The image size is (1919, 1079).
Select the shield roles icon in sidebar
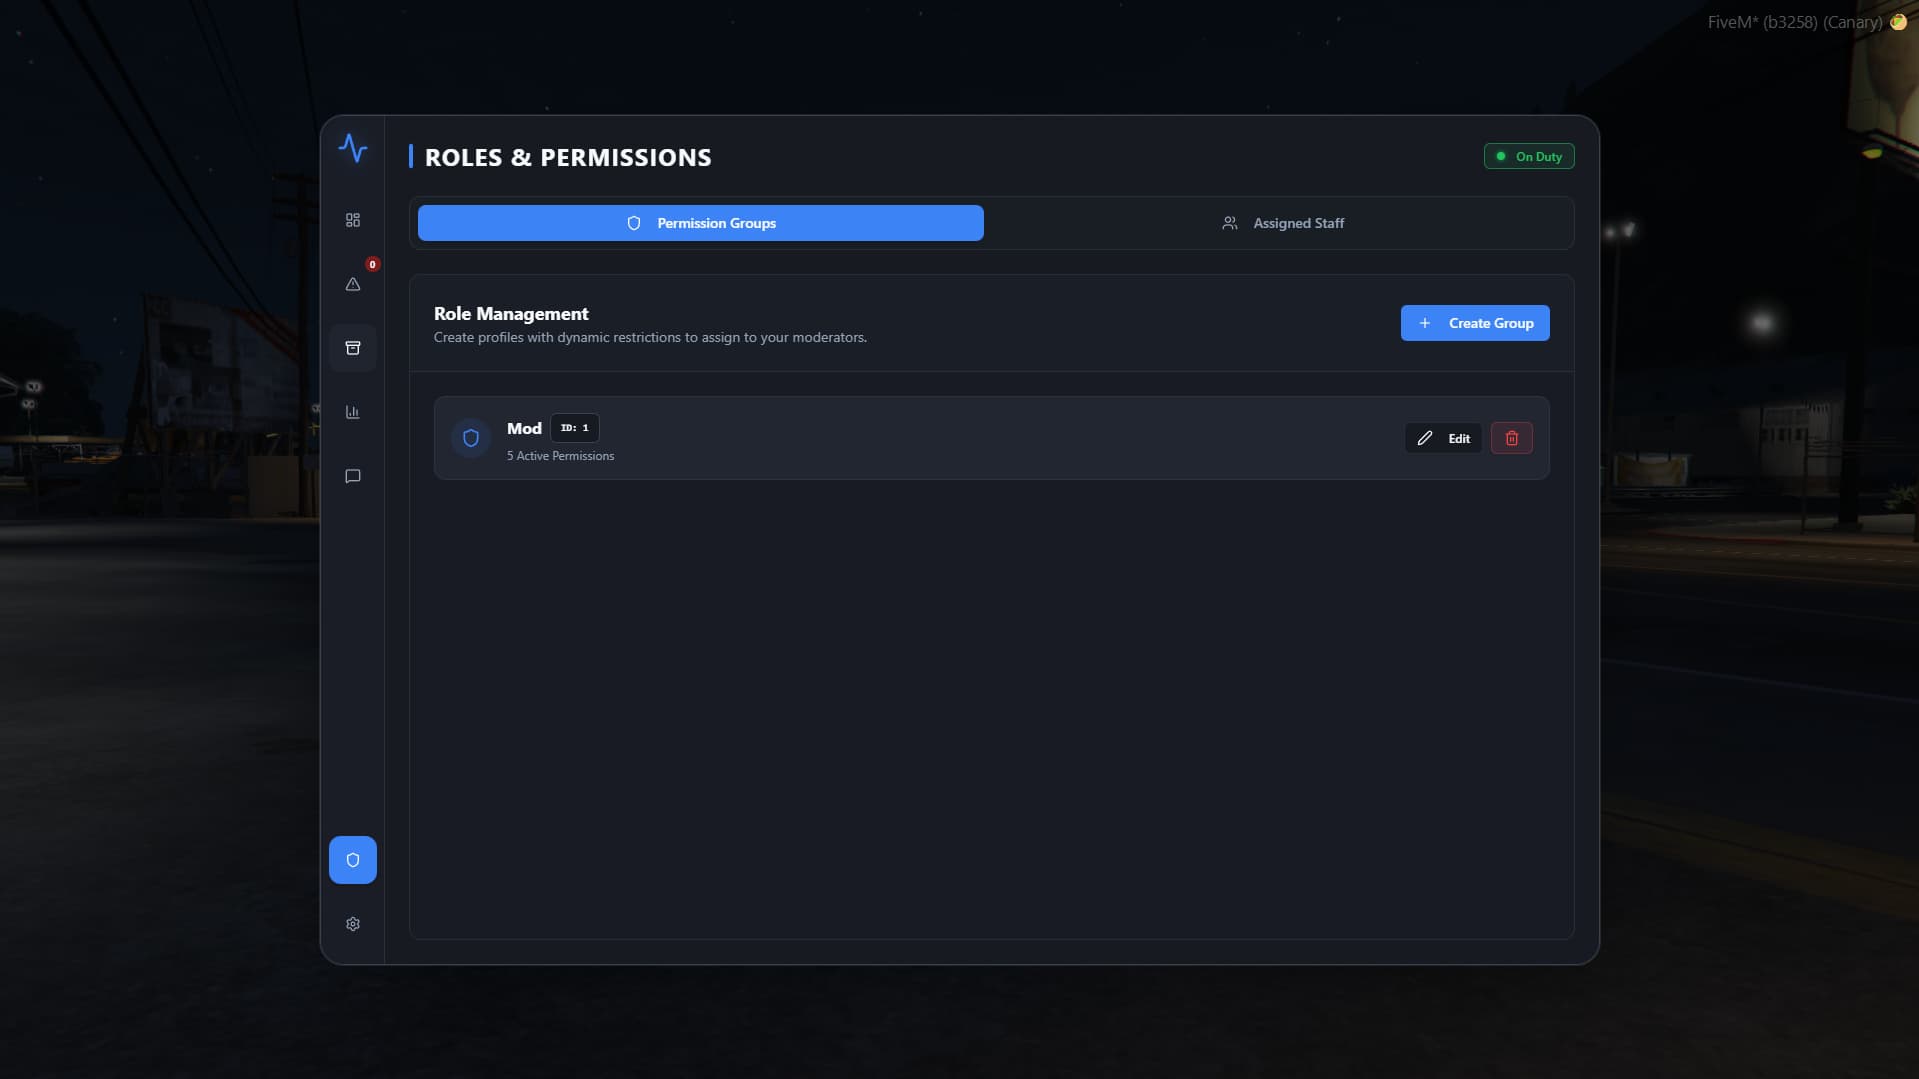click(x=353, y=860)
